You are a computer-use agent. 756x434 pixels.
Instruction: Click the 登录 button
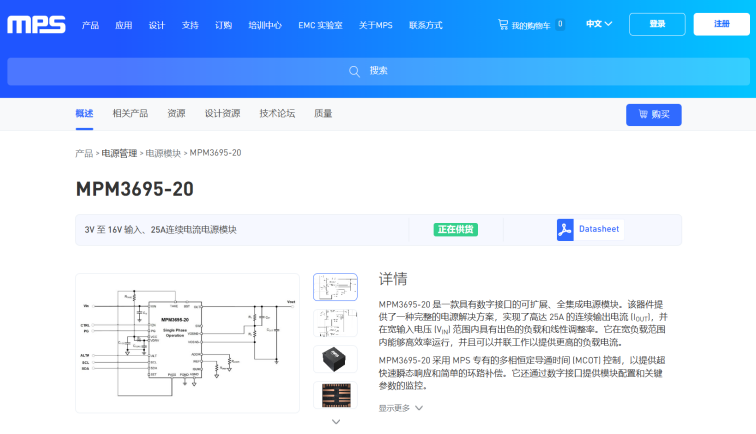tap(657, 24)
